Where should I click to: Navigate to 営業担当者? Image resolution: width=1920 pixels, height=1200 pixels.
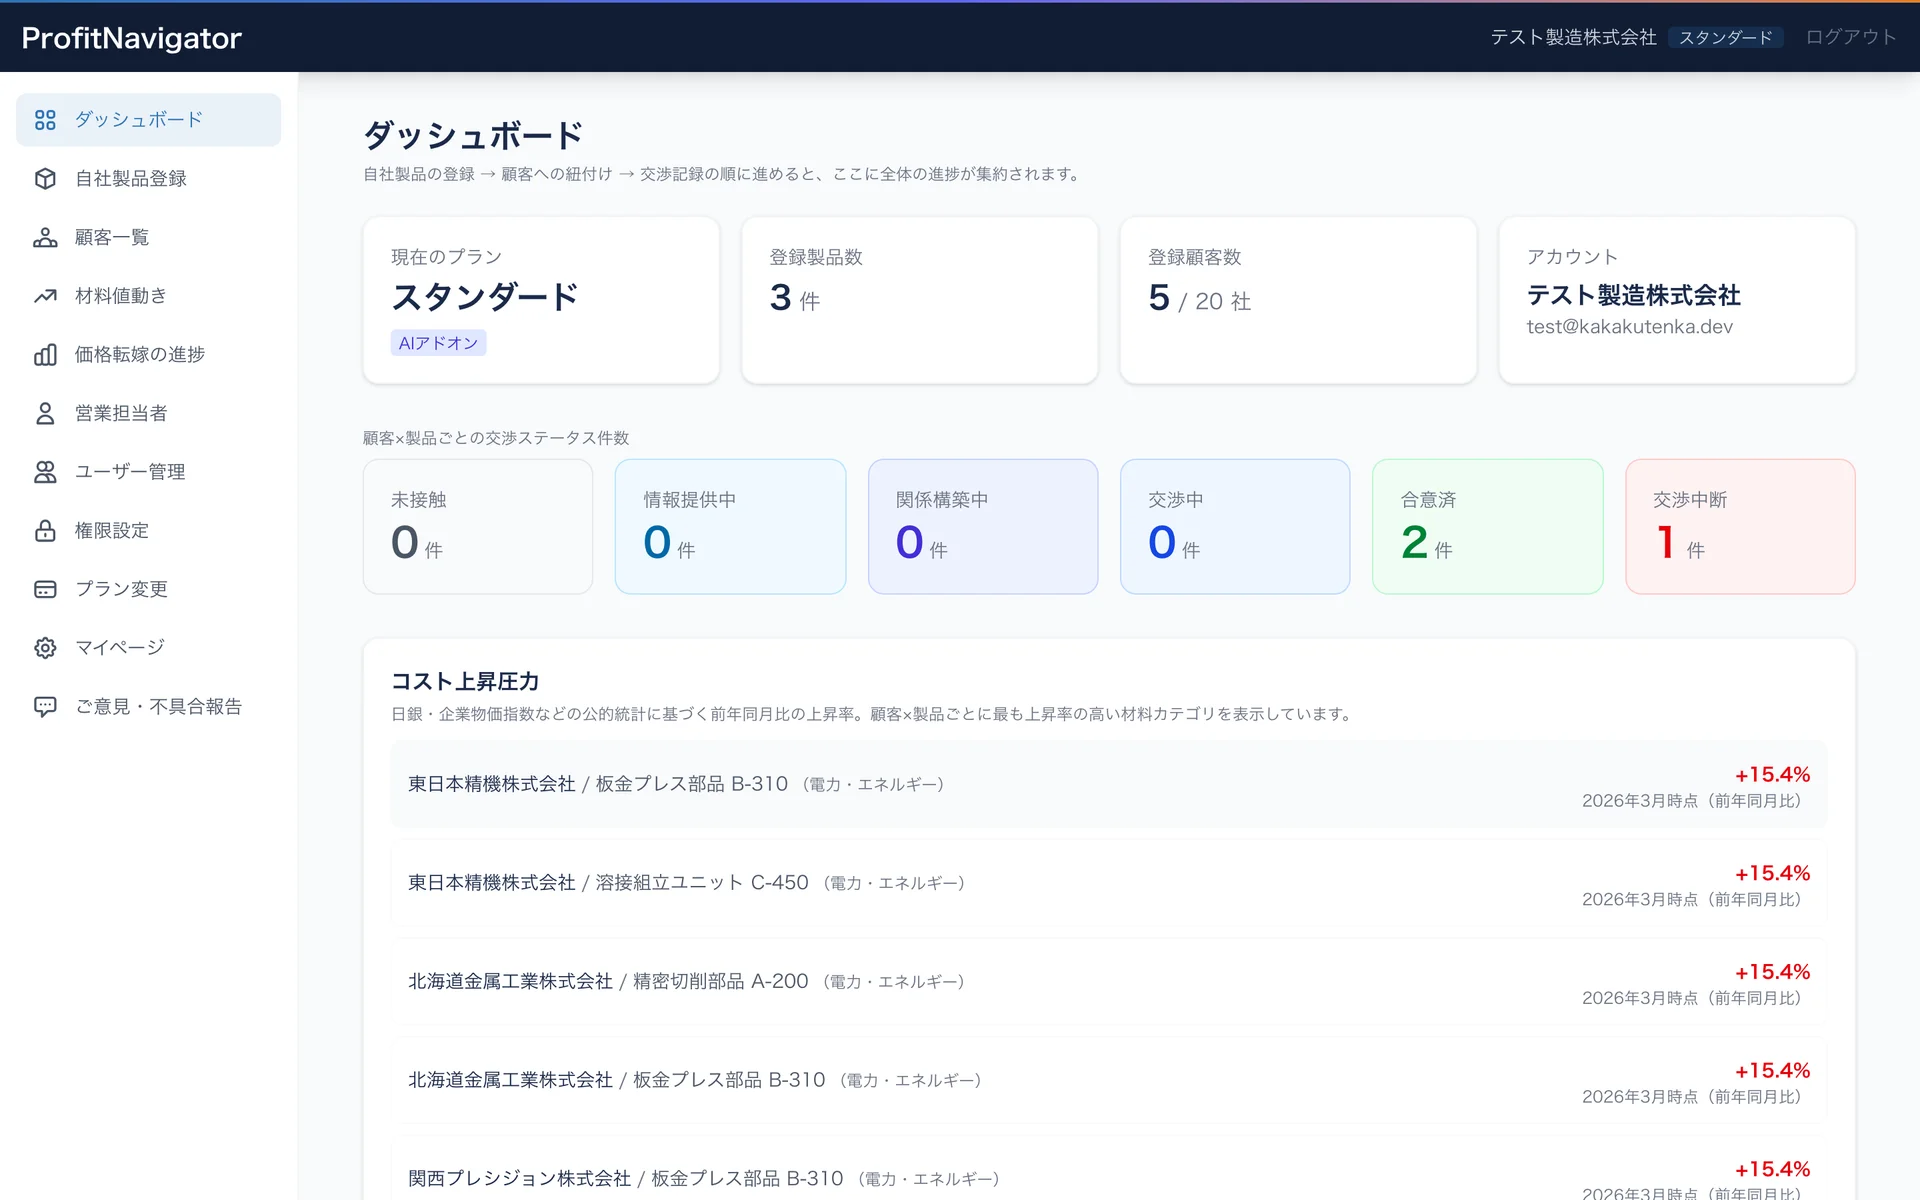[x=148, y=414]
